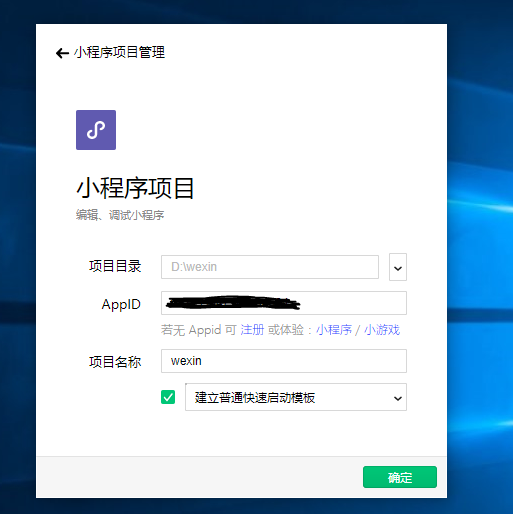Open the 项目目录 directory dropdown arrow
Image resolution: width=513 pixels, height=514 pixels.
pos(398,267)
